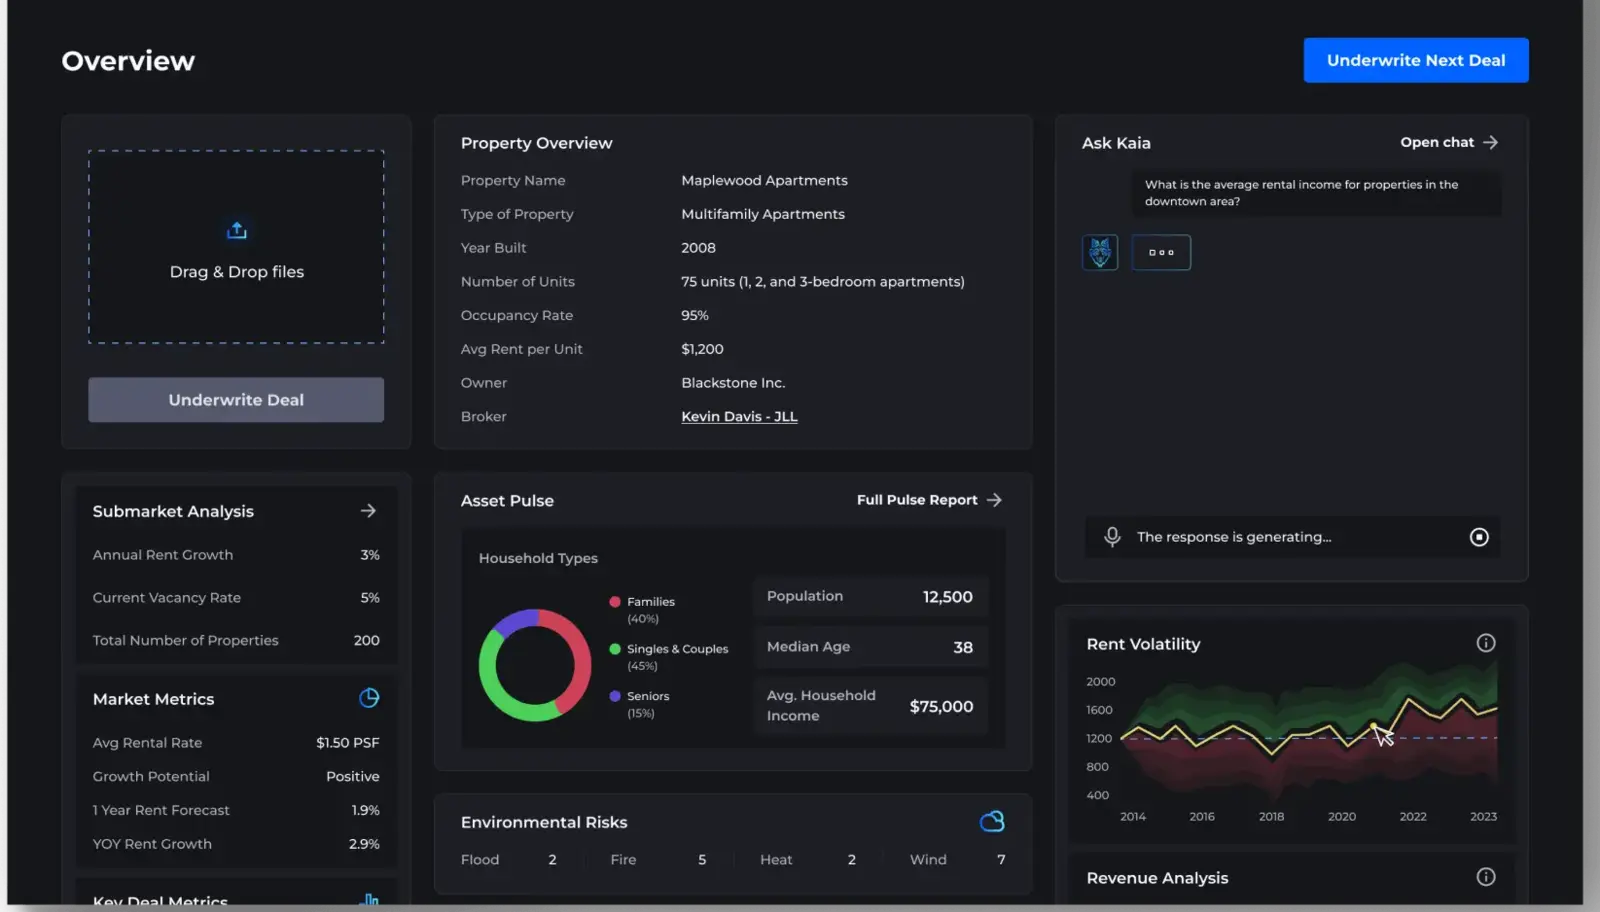Click Key Deal Metrics bar chart icon
Screen dimensions: 1600x912
(369, 900)
